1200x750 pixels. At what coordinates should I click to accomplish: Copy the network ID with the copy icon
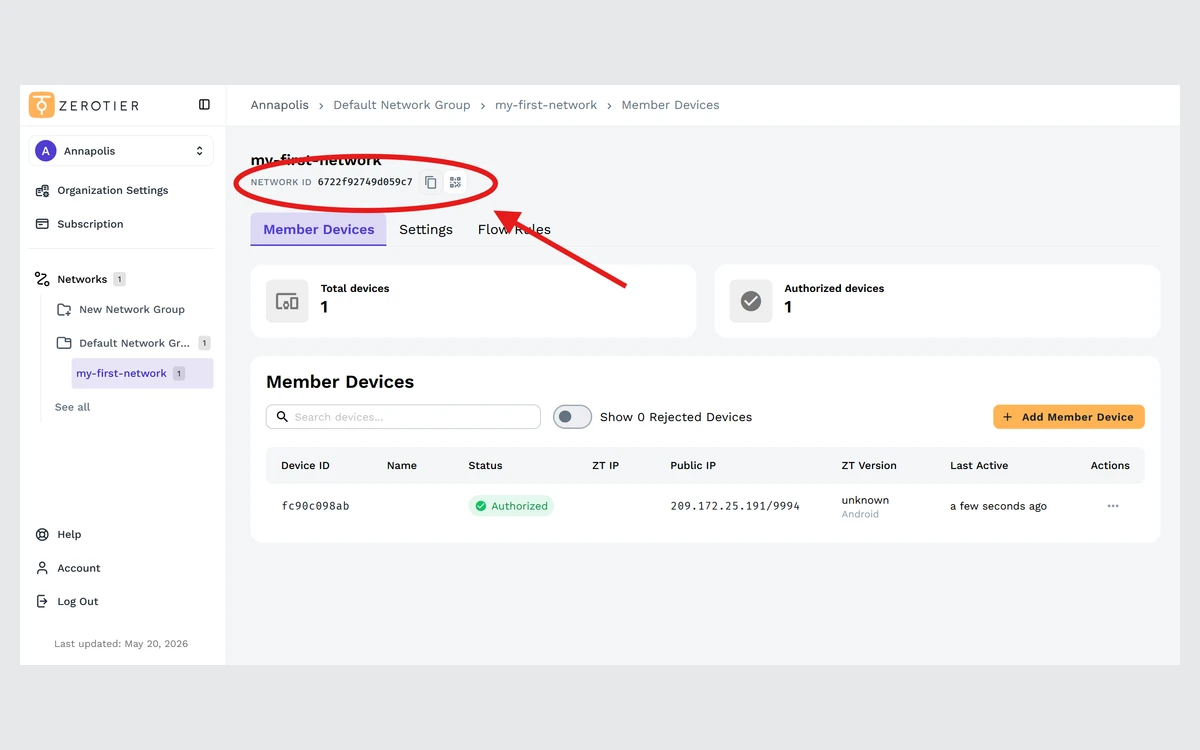point(431,182)
